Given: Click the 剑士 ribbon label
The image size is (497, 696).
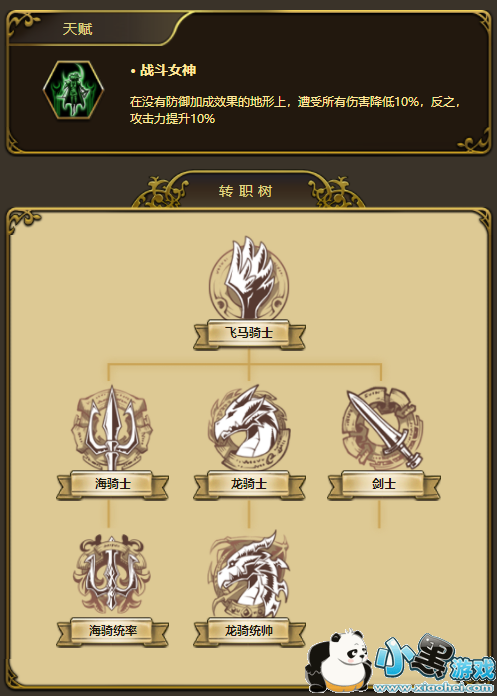Looking at the screenshot, I should [x=384, y=484].
